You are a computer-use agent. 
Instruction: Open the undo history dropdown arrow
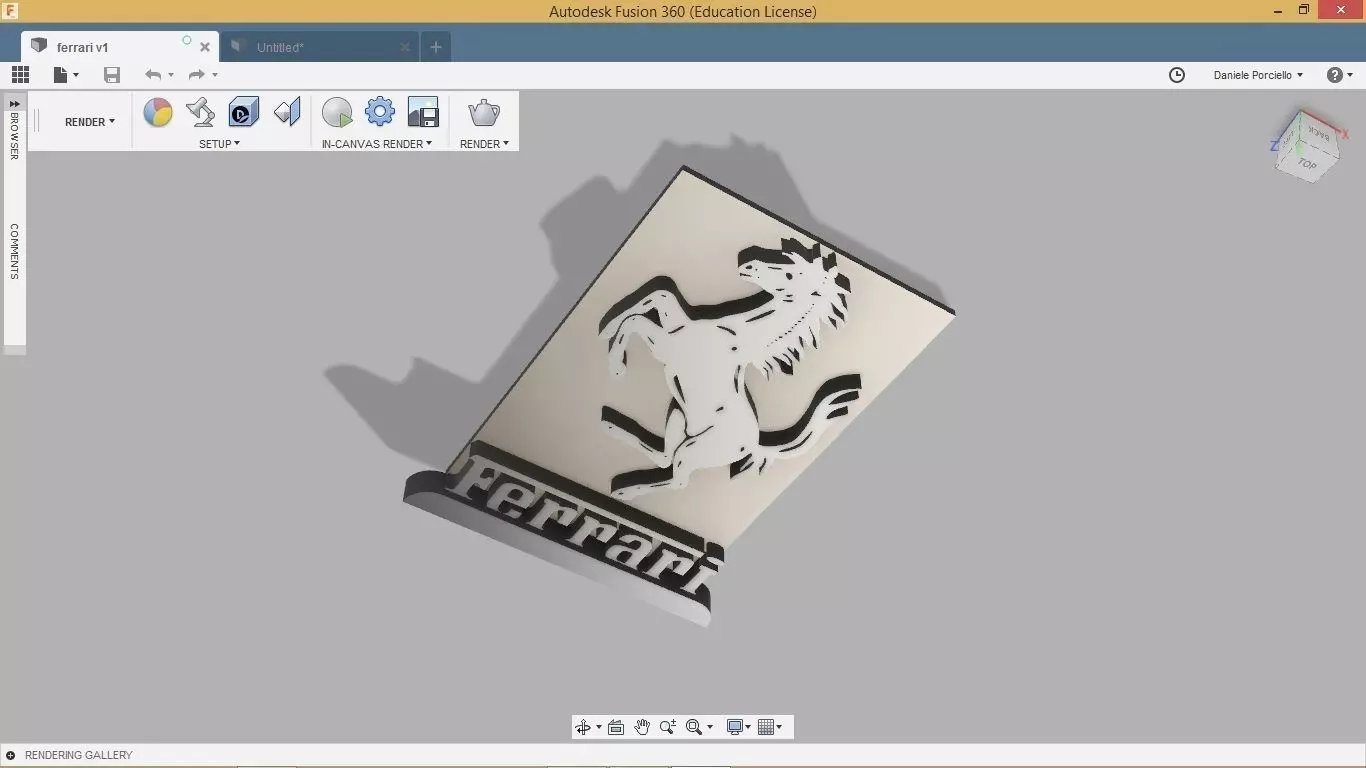pyautogui.click(x=171, y=75)
